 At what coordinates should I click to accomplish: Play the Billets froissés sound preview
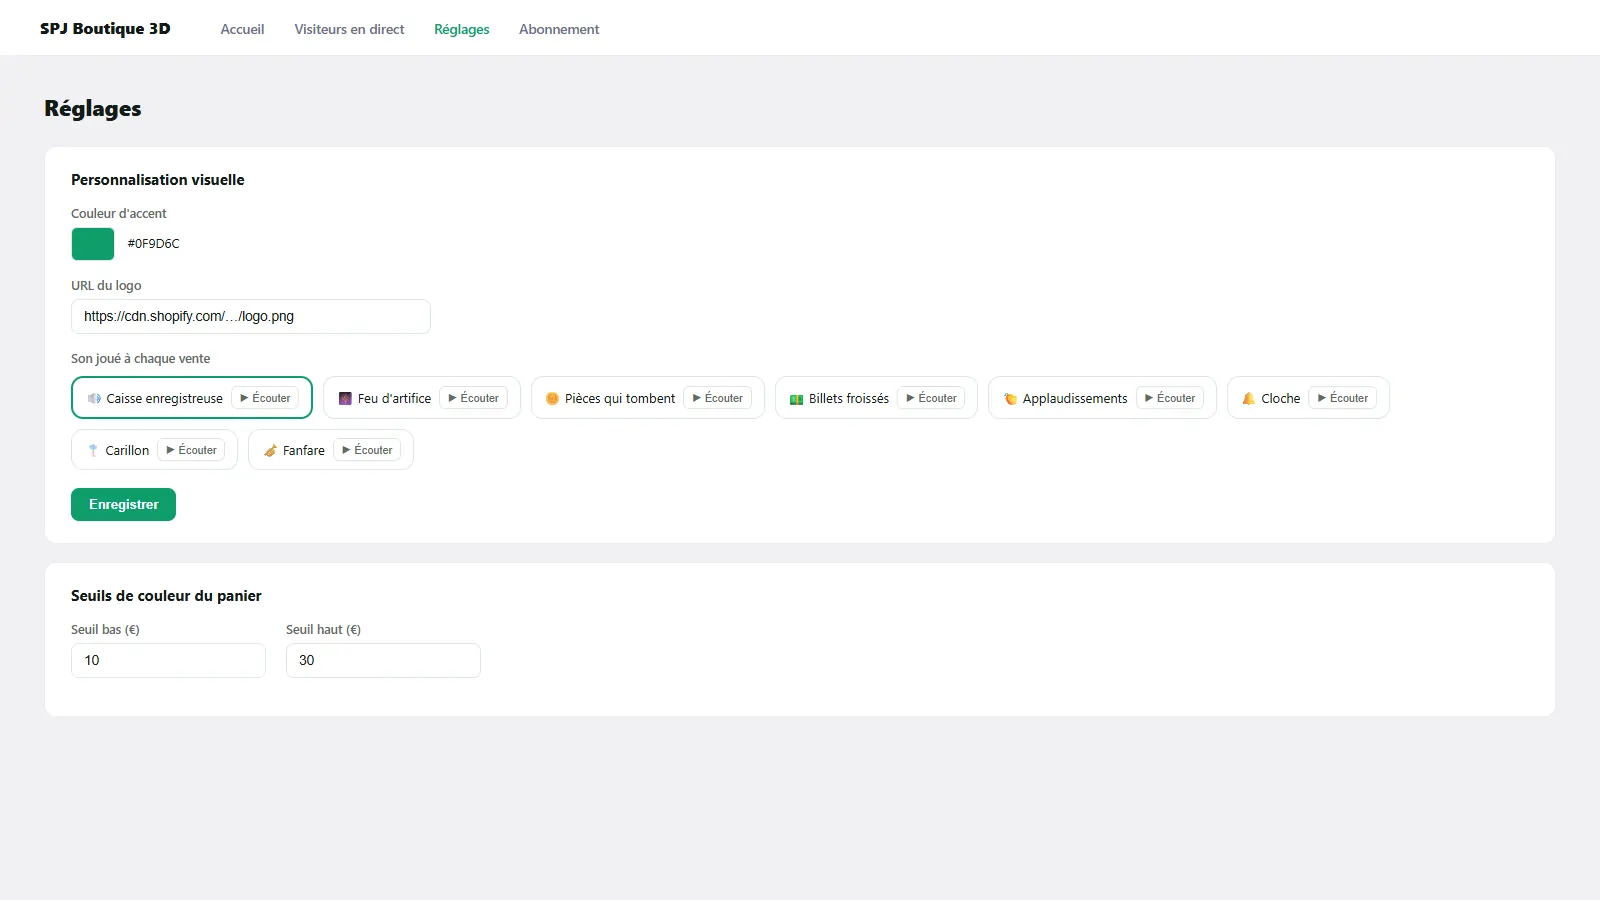coord(931,398)
